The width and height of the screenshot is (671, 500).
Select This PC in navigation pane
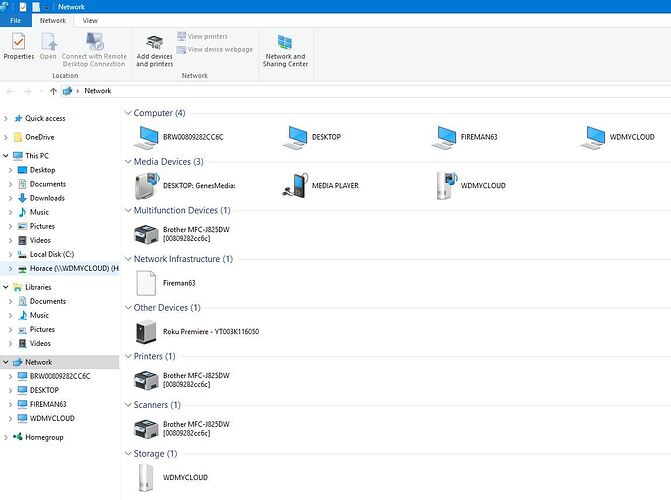click(x=37, y=156)
